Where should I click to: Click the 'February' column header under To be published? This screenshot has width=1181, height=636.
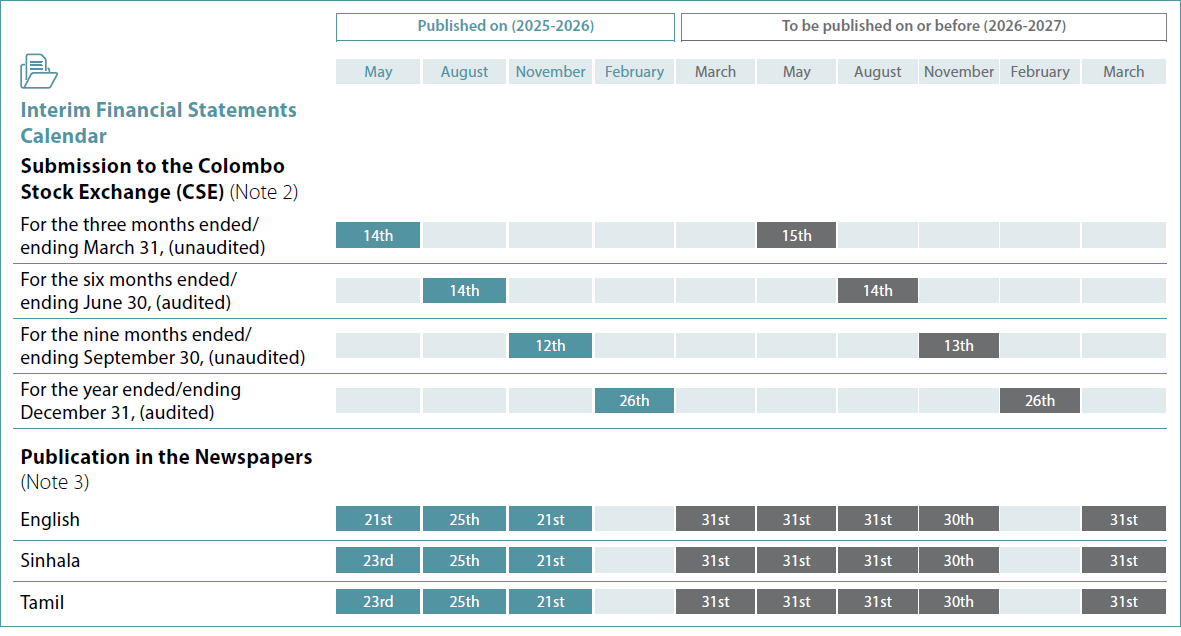(x=1039, y=72)
